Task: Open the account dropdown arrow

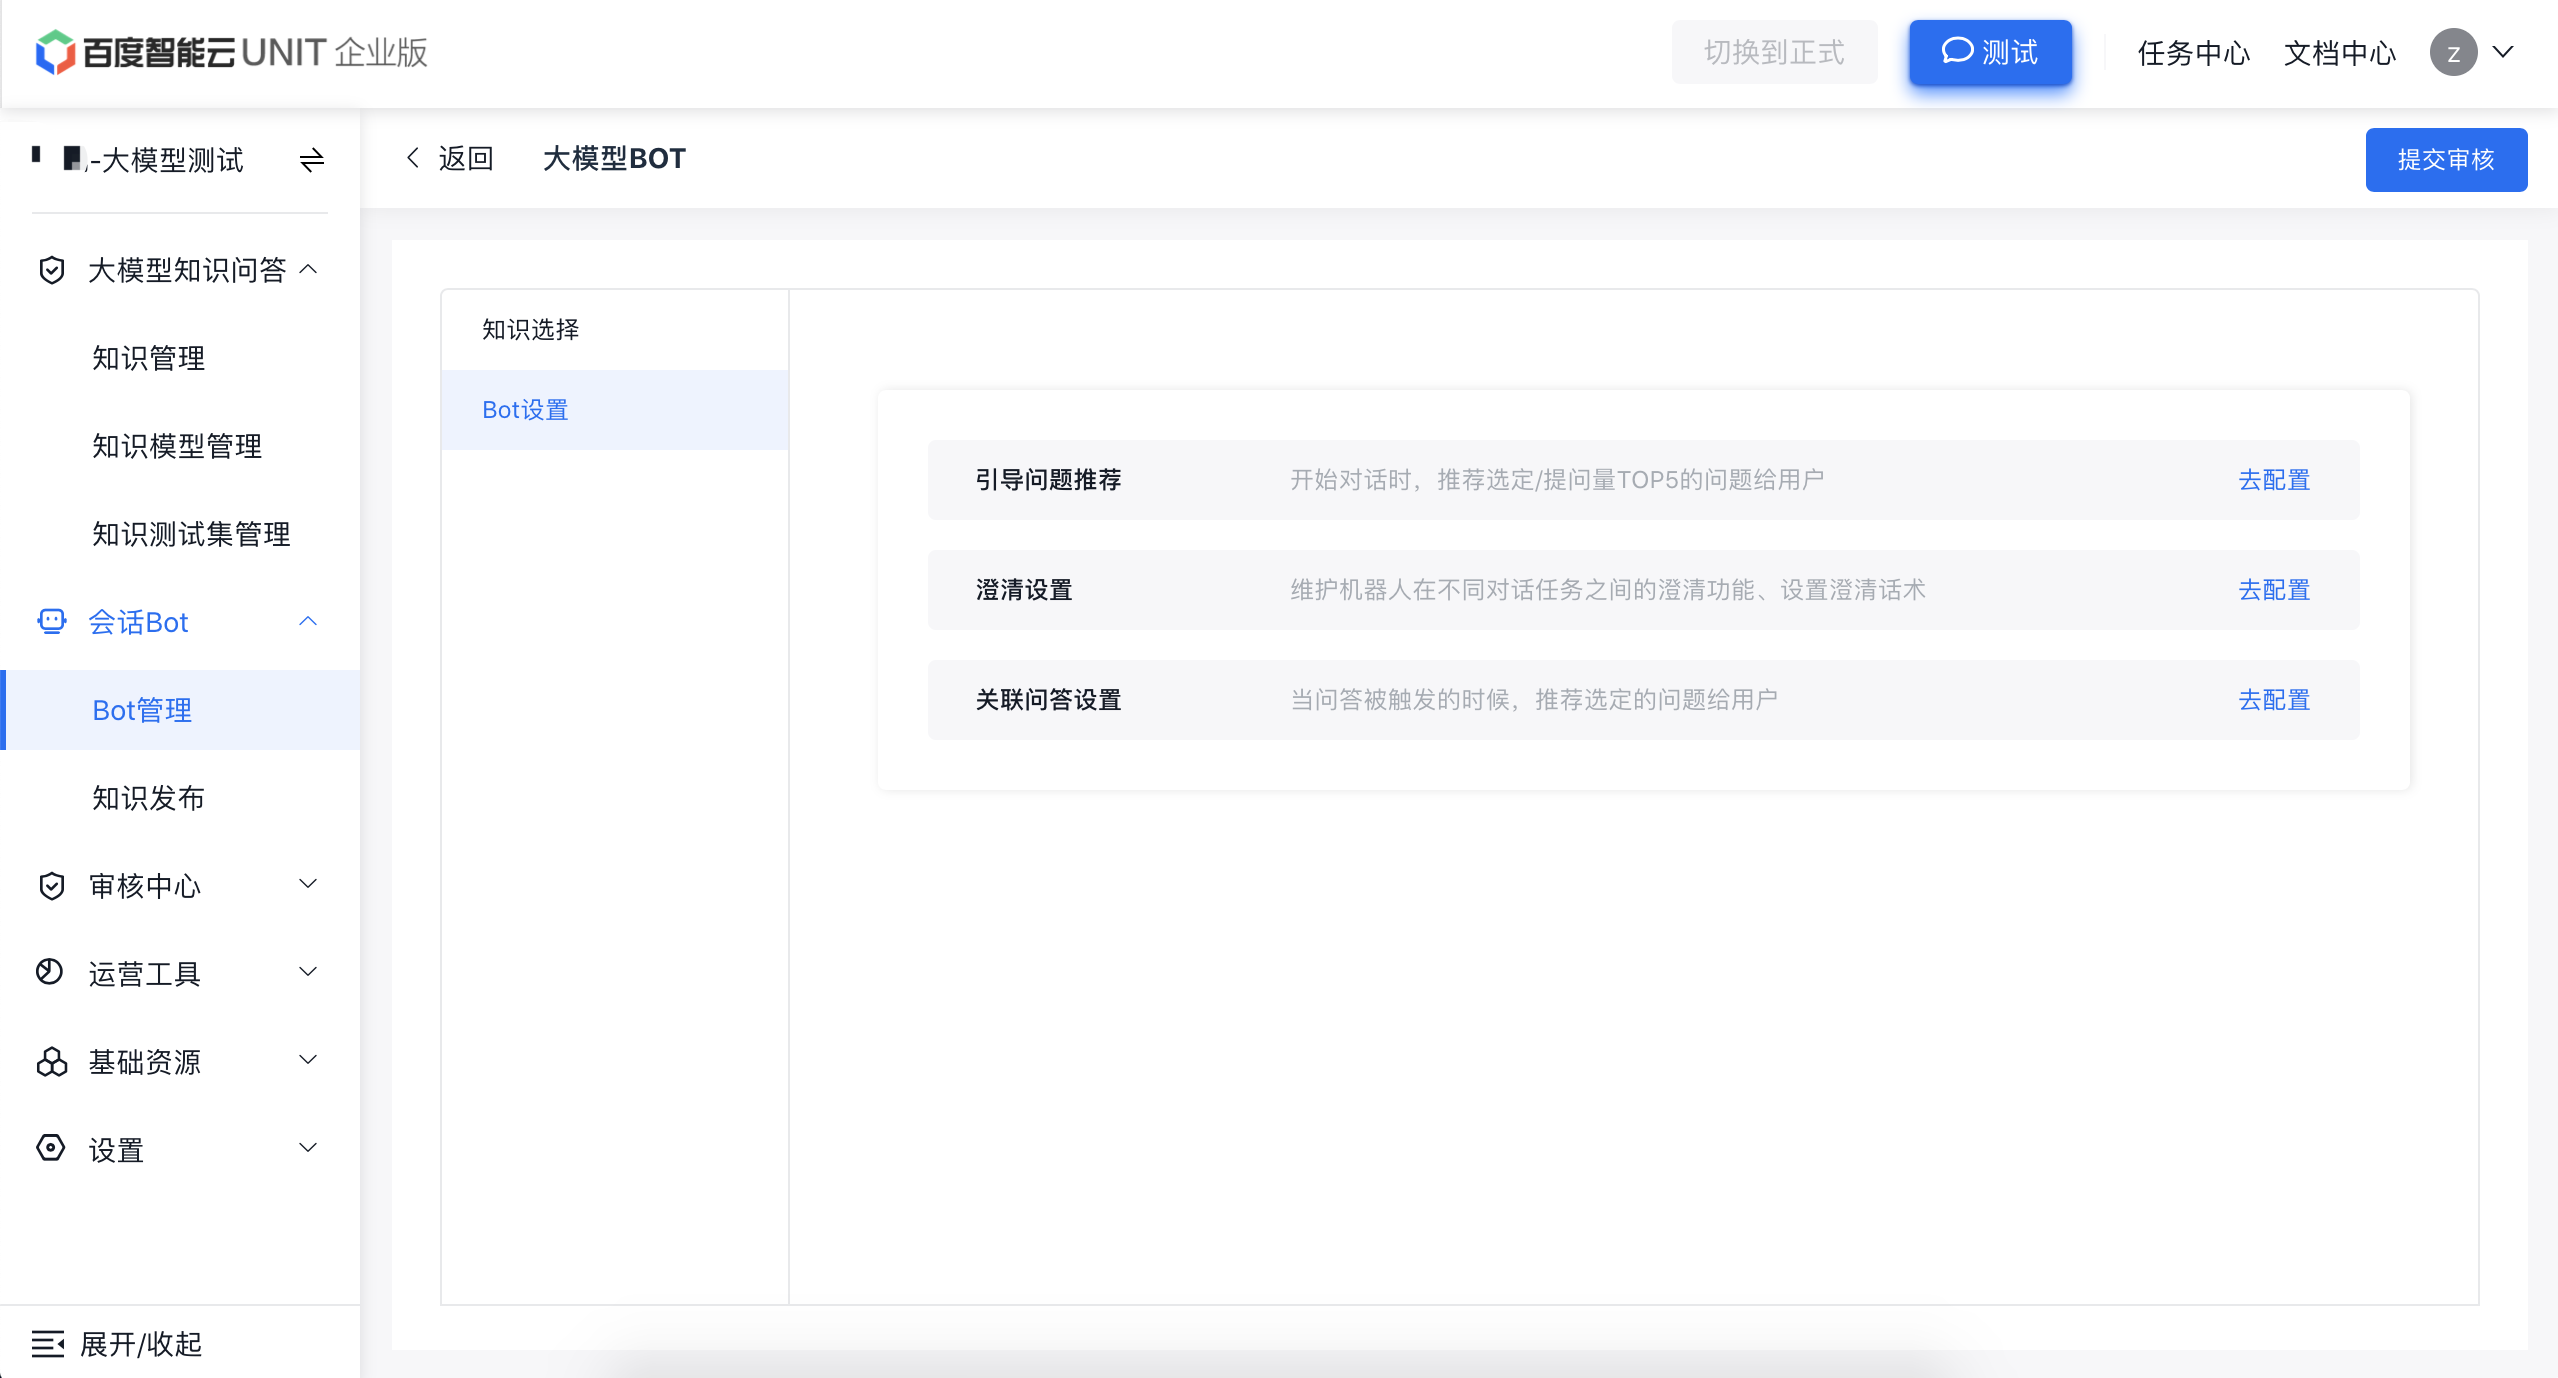Action: (x=2503, y=52)
